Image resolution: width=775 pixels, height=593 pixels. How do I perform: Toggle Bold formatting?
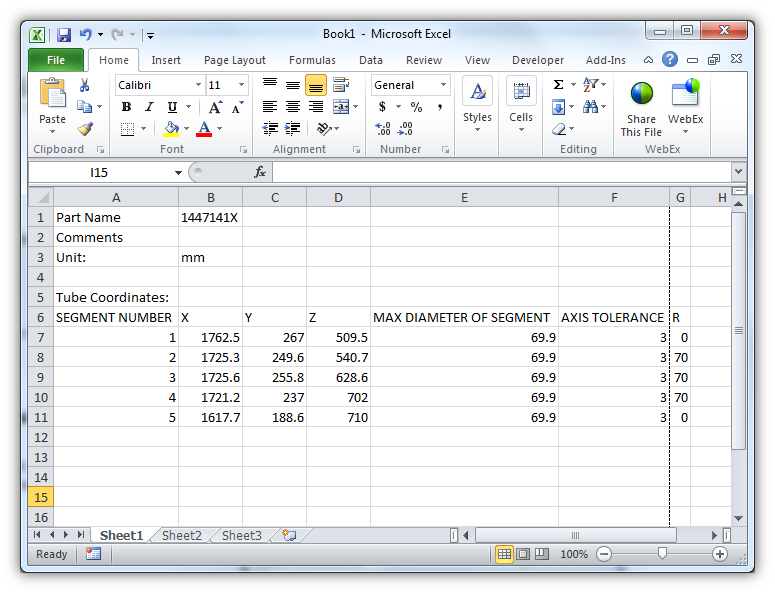click(x=126, y=107)
